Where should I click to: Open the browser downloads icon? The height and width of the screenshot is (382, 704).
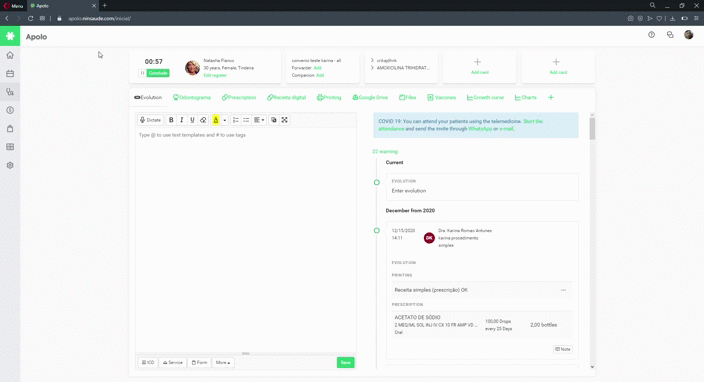[672, 18]
